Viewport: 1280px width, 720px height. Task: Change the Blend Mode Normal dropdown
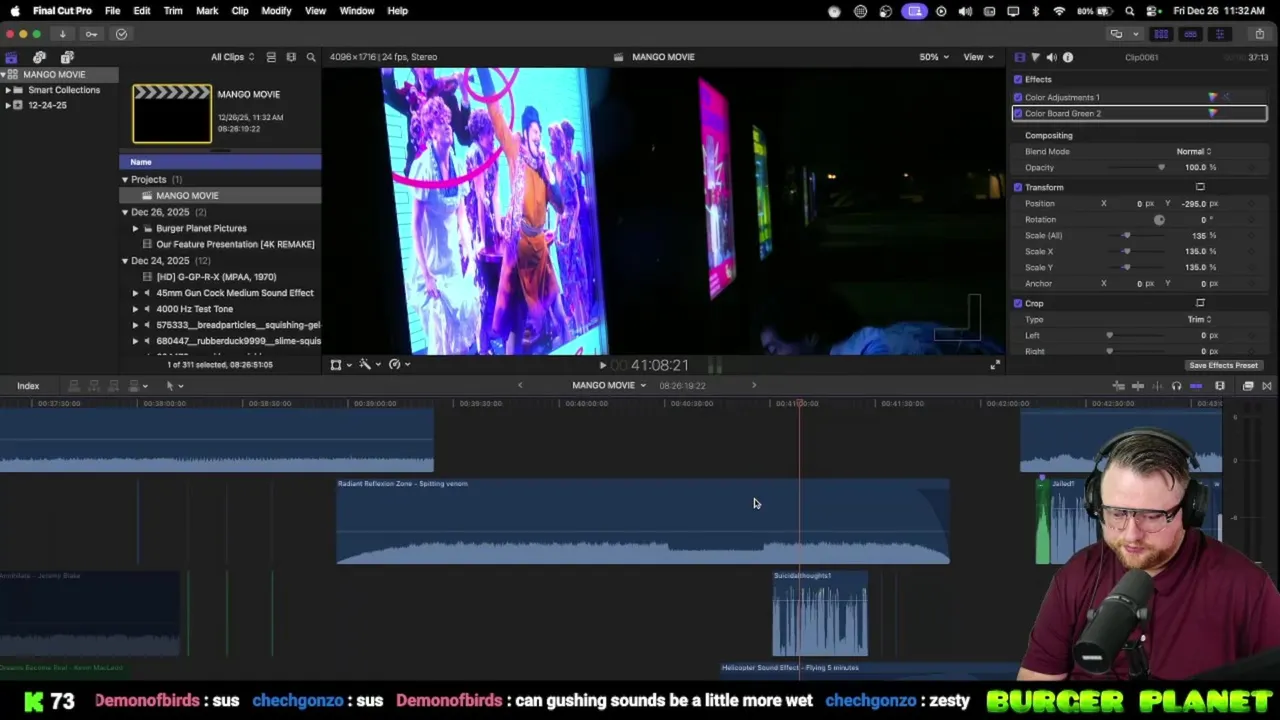point(1193,151)
